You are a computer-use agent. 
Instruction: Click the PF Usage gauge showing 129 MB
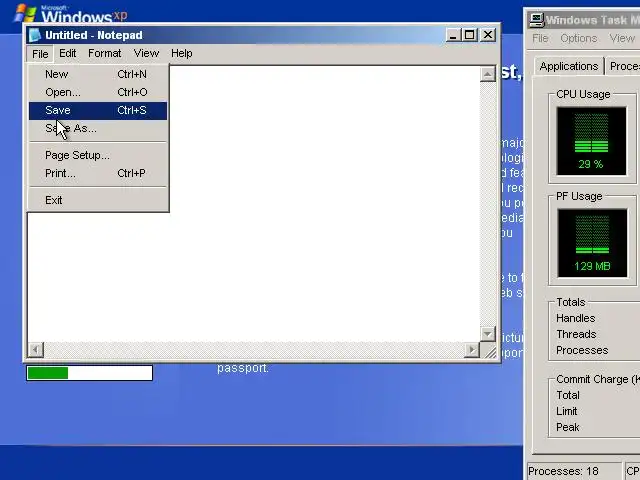coord(592,243)
